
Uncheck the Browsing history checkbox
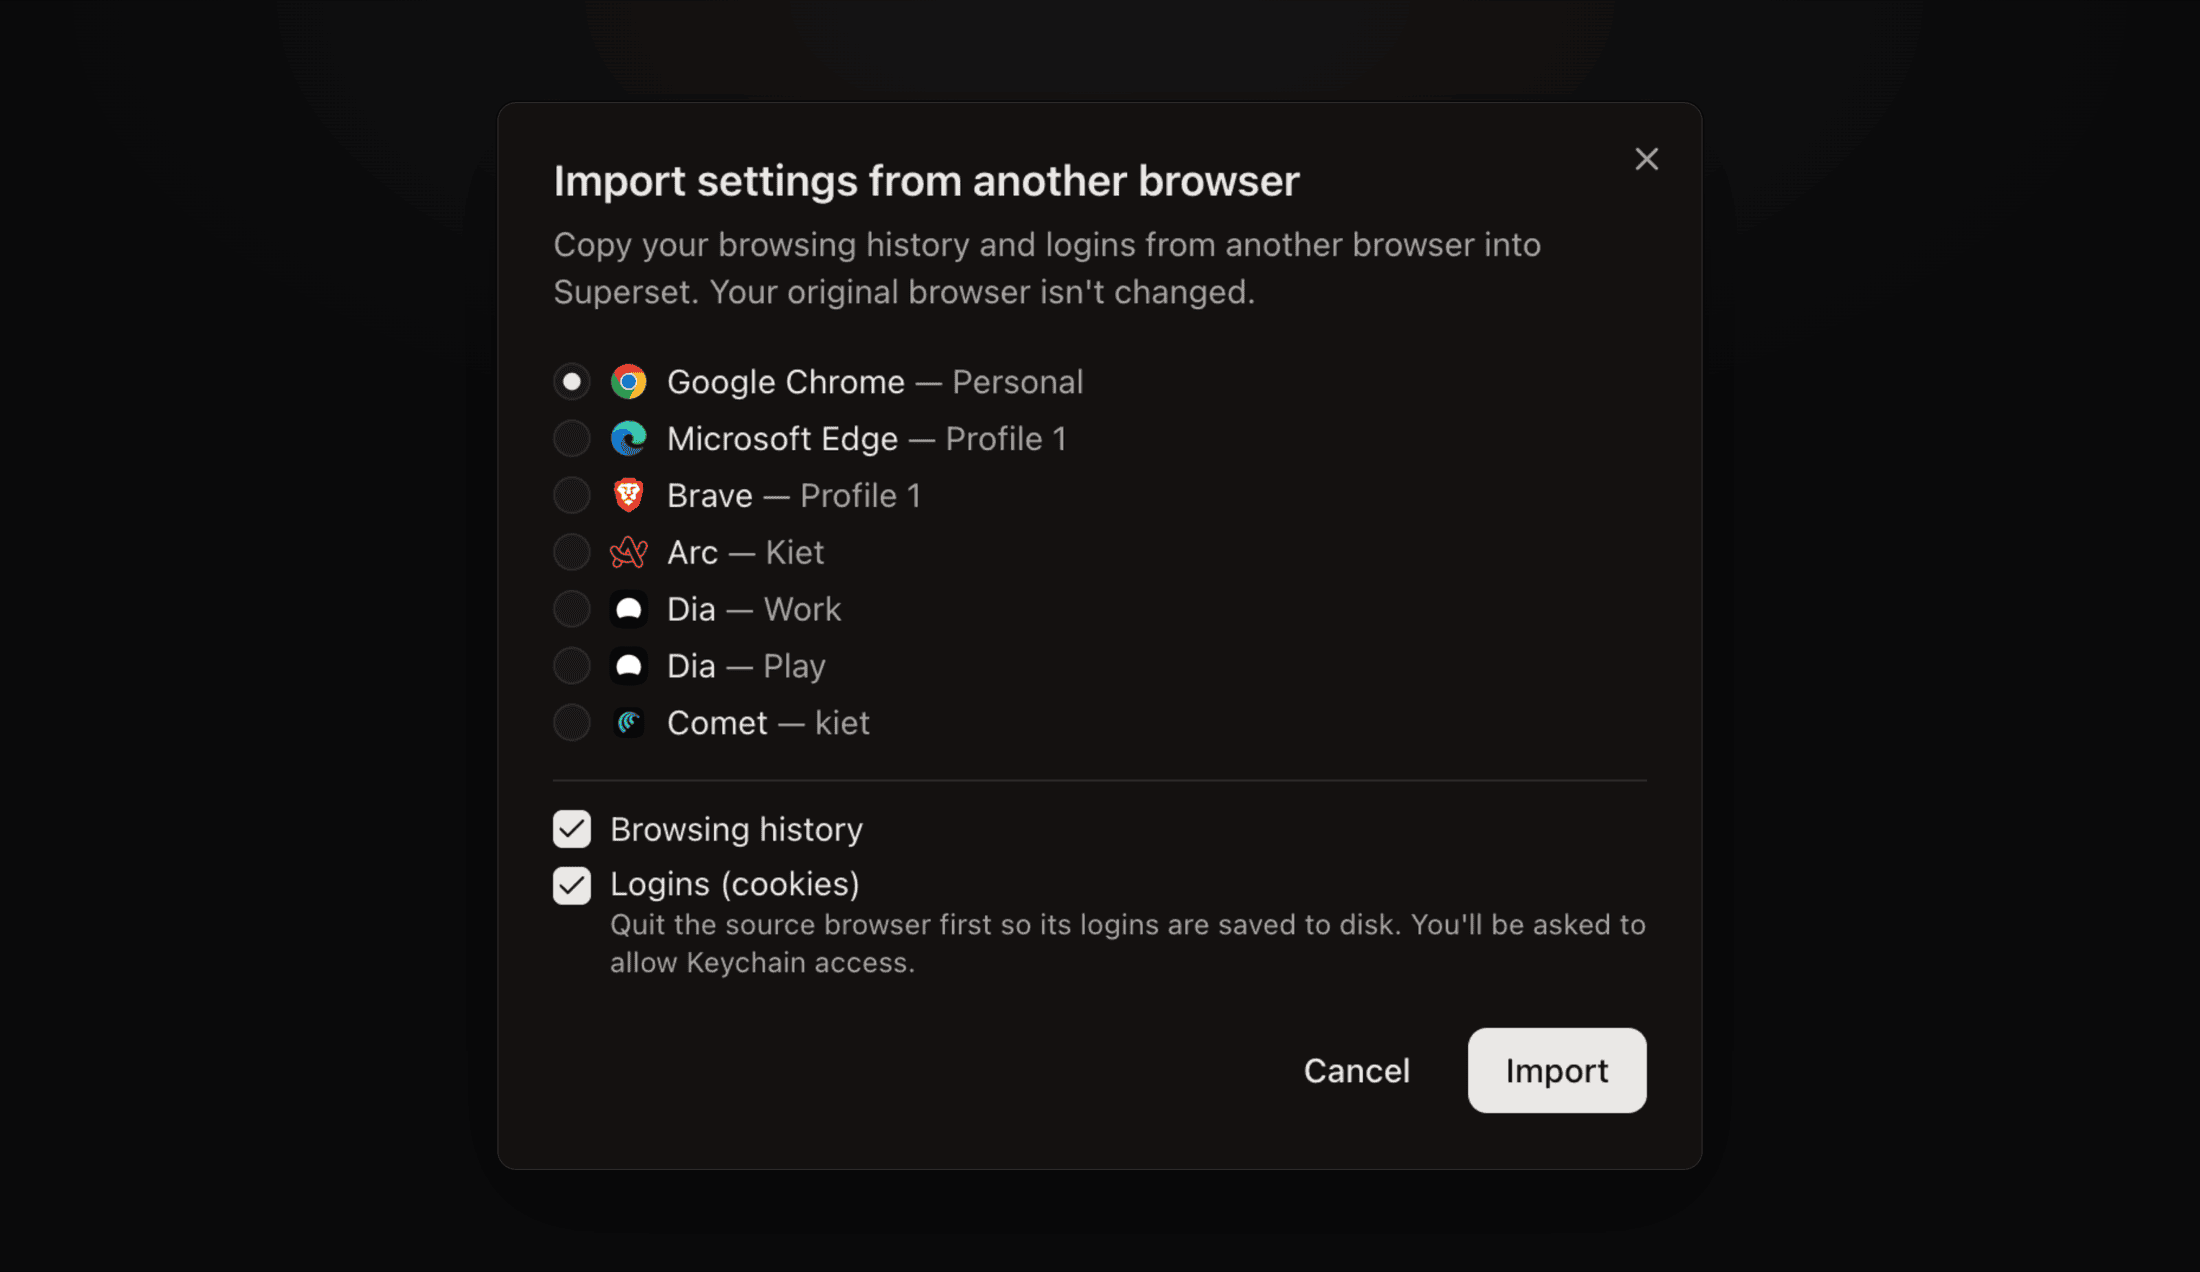[x=572, y=829]
